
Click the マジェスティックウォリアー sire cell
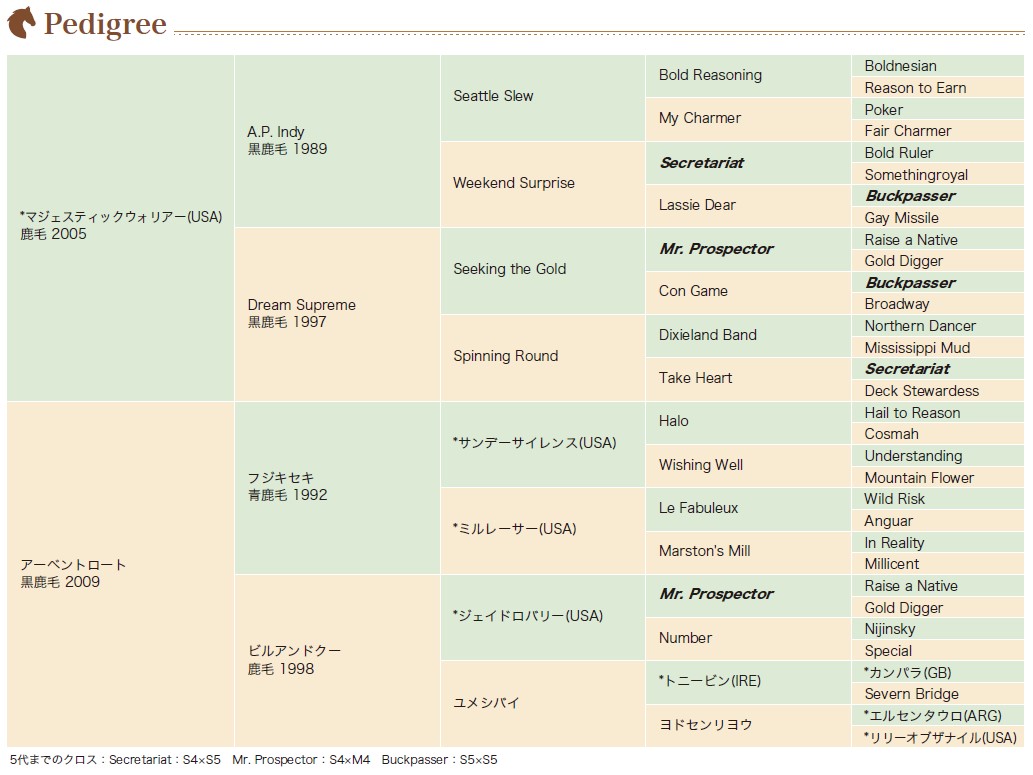coord(121,228)
